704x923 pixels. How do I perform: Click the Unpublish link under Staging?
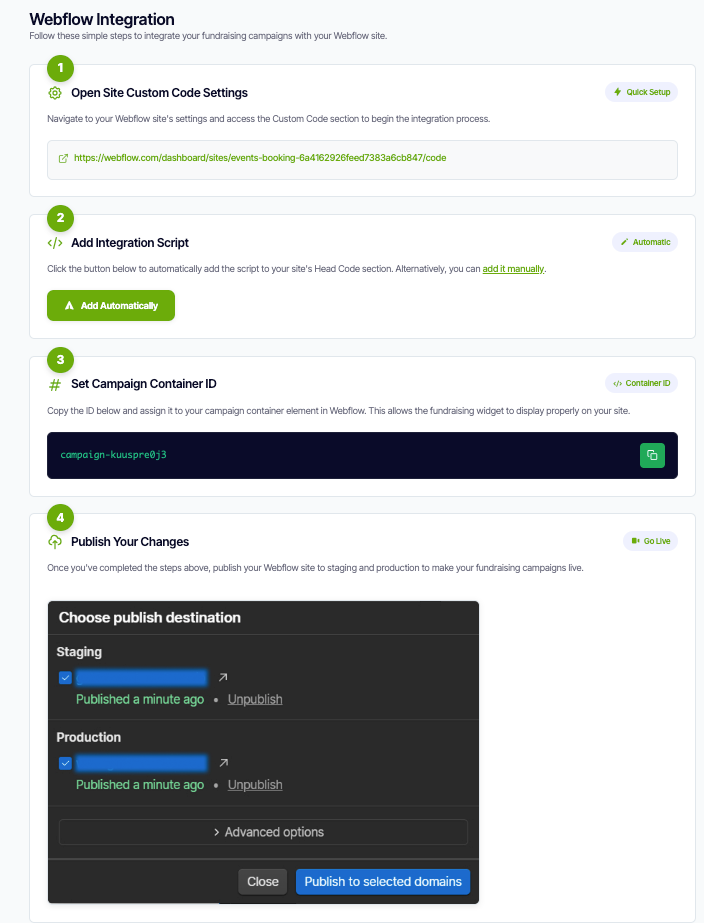[x=254, y=699]
